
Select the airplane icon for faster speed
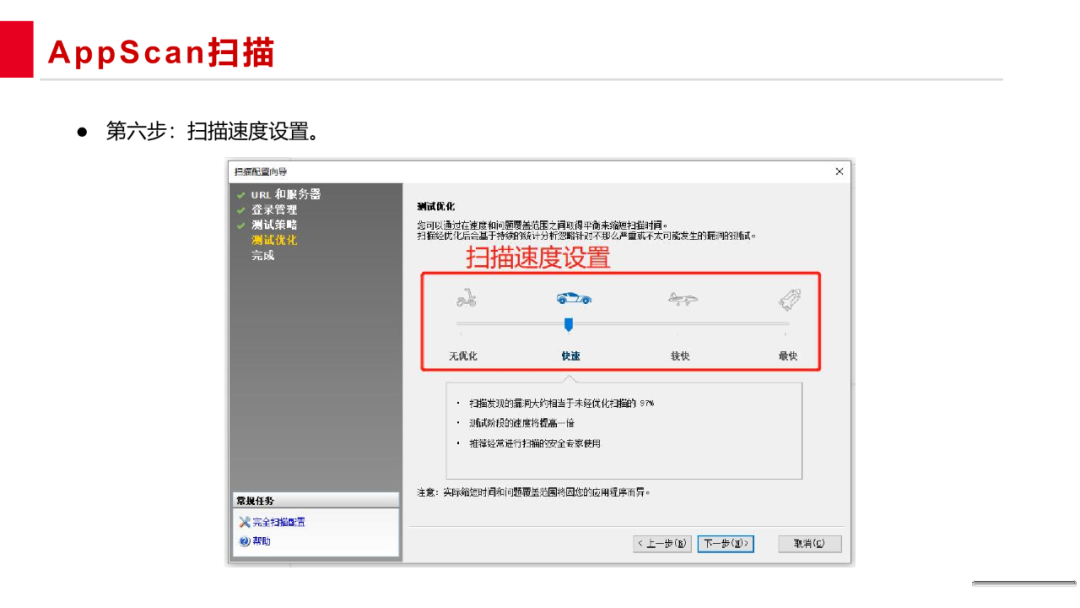(x=683, y=299)
